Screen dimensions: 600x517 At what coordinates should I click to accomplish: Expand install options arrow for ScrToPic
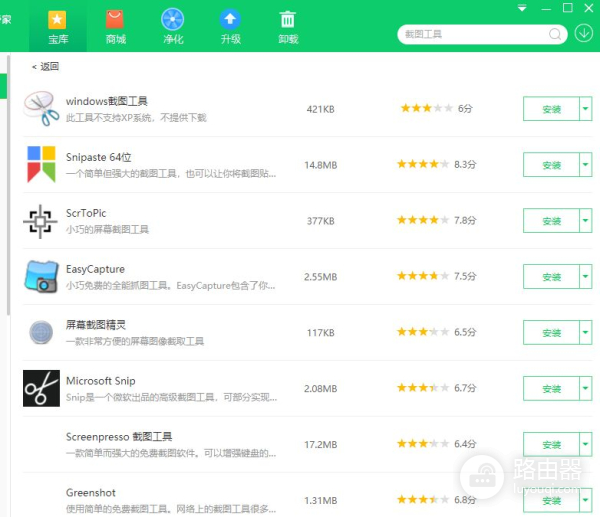pos(585,221)
